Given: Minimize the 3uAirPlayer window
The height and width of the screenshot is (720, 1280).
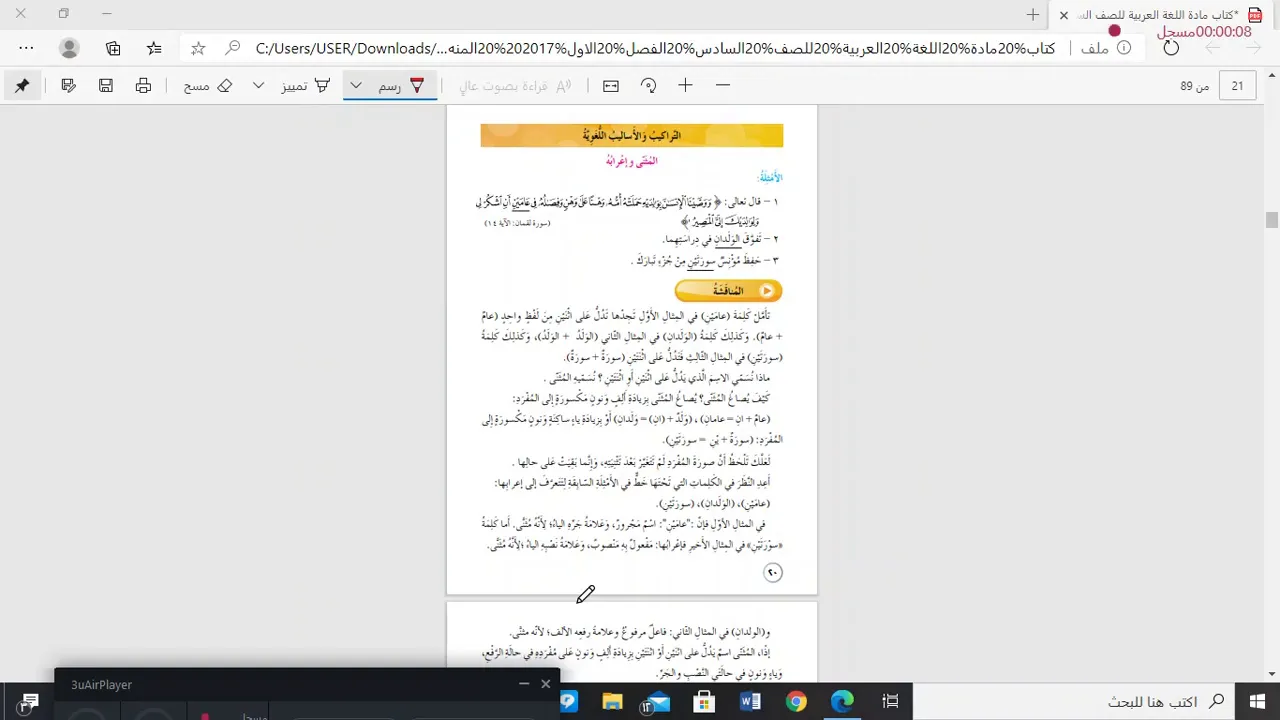Looking at the screenshot, I should pyautogui.click(x=523, y=684).
